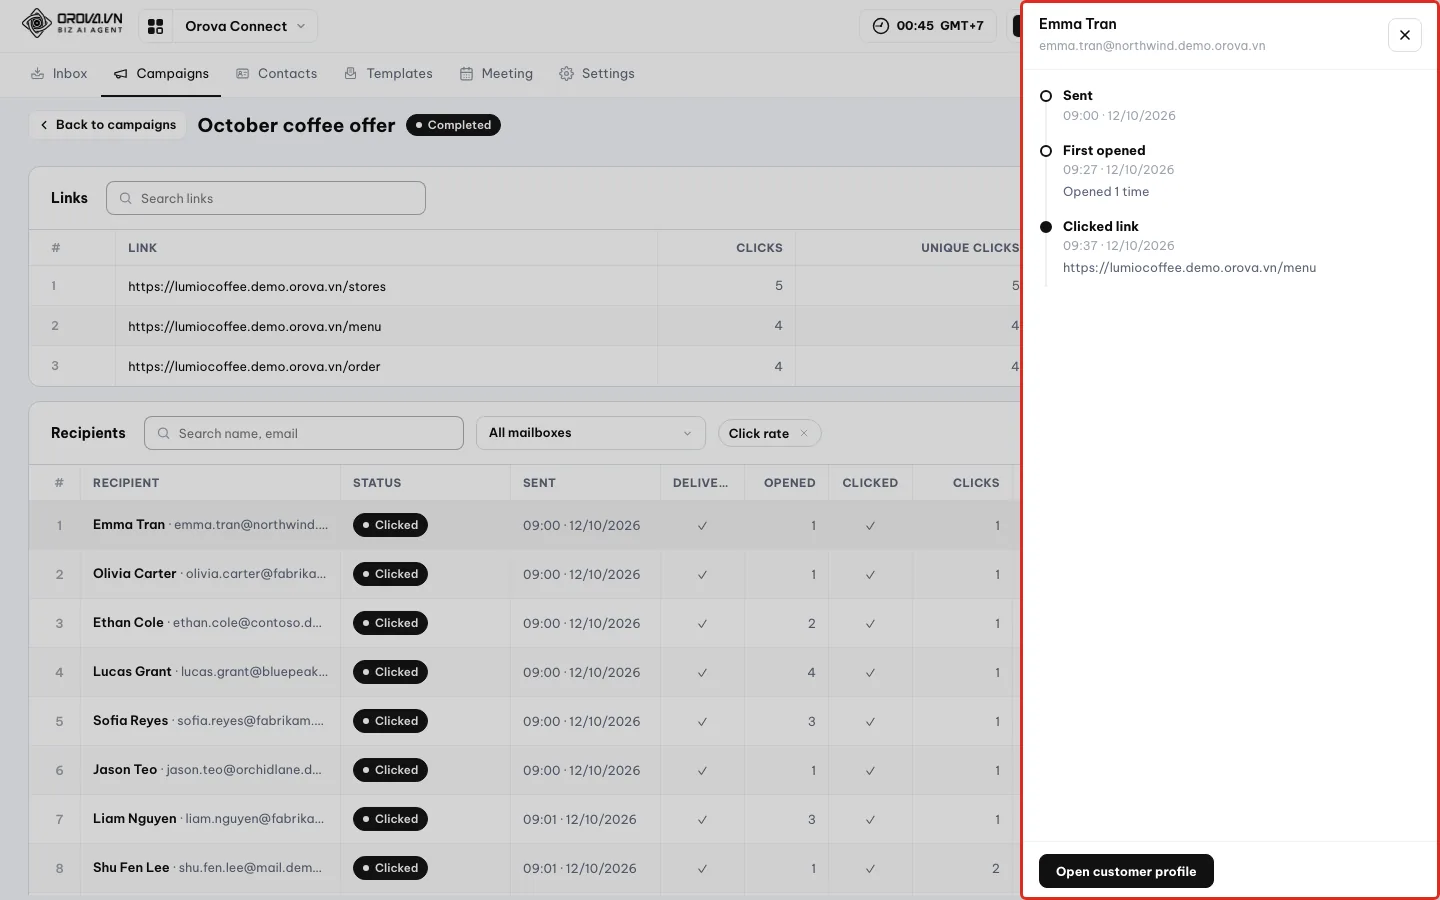Select the /order link row
This screenshot has width=1440, height=900.
[524, 366]
